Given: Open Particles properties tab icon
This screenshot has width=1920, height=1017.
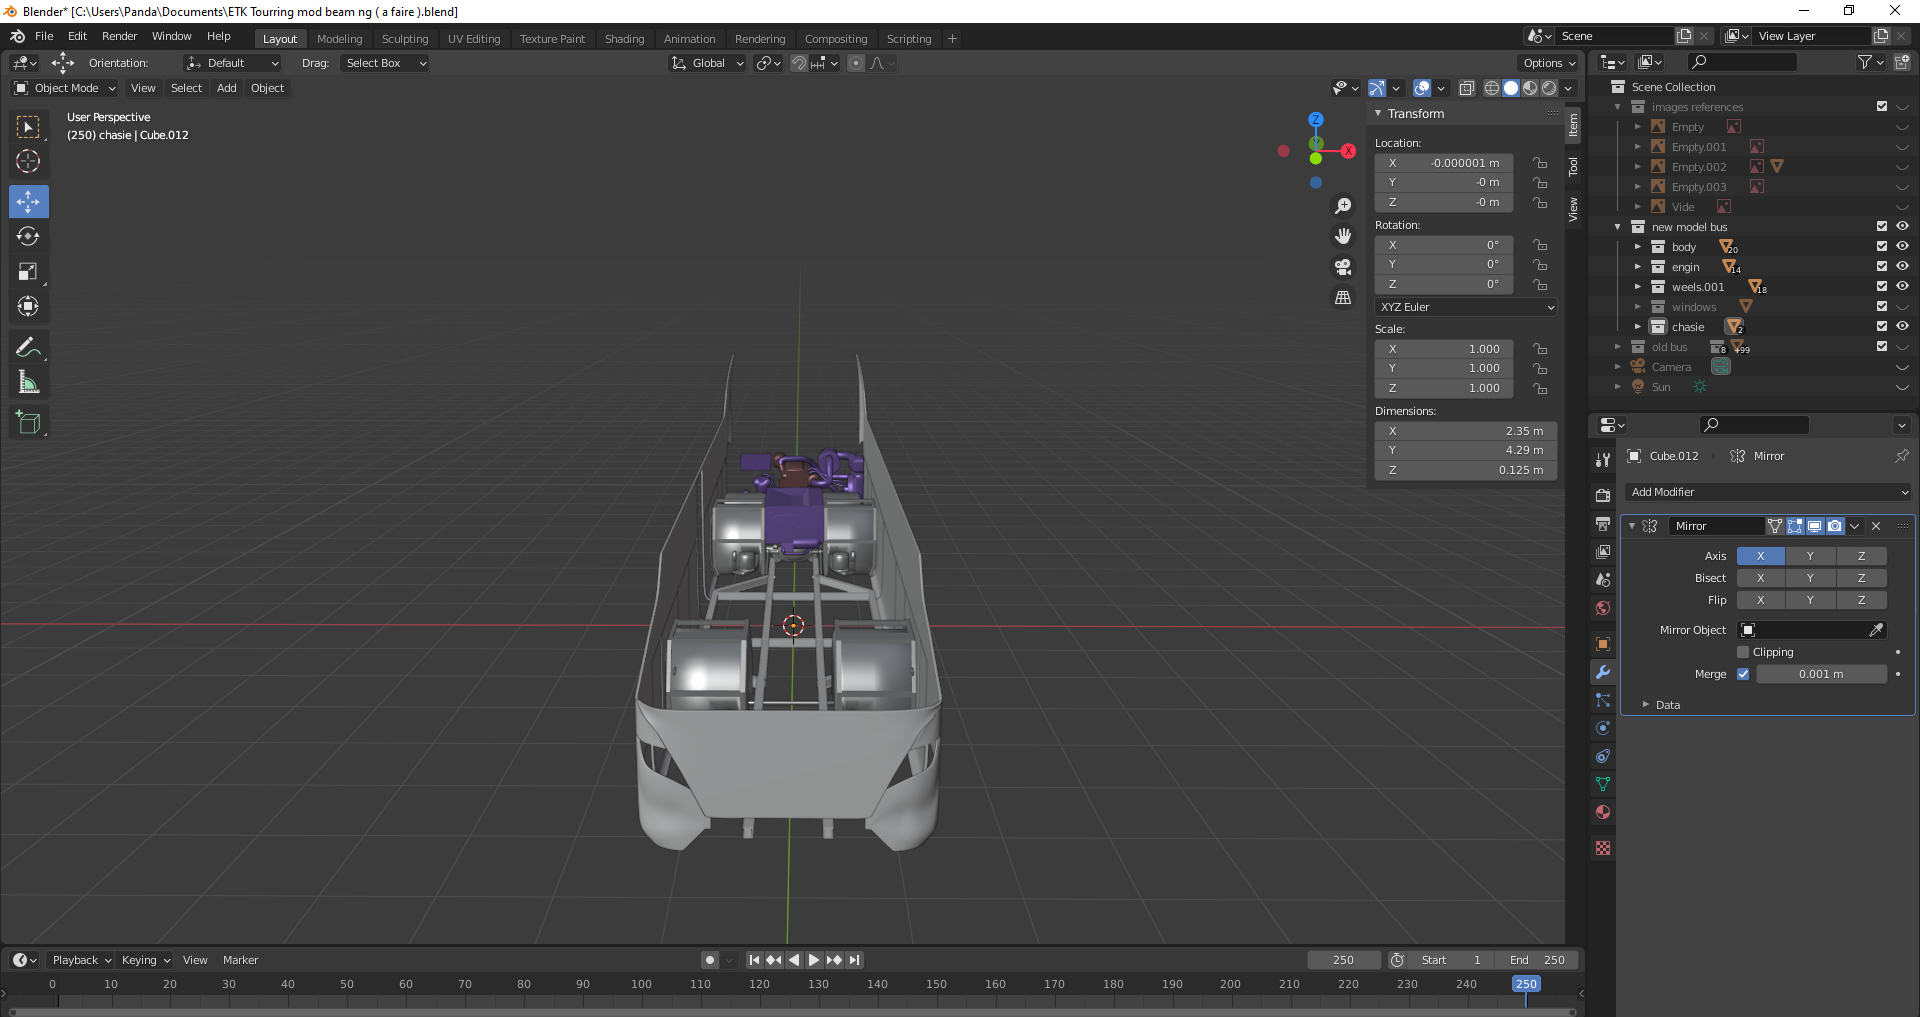Looking at the screenshot, I should pyautogui.click(x=1603, y=700).
